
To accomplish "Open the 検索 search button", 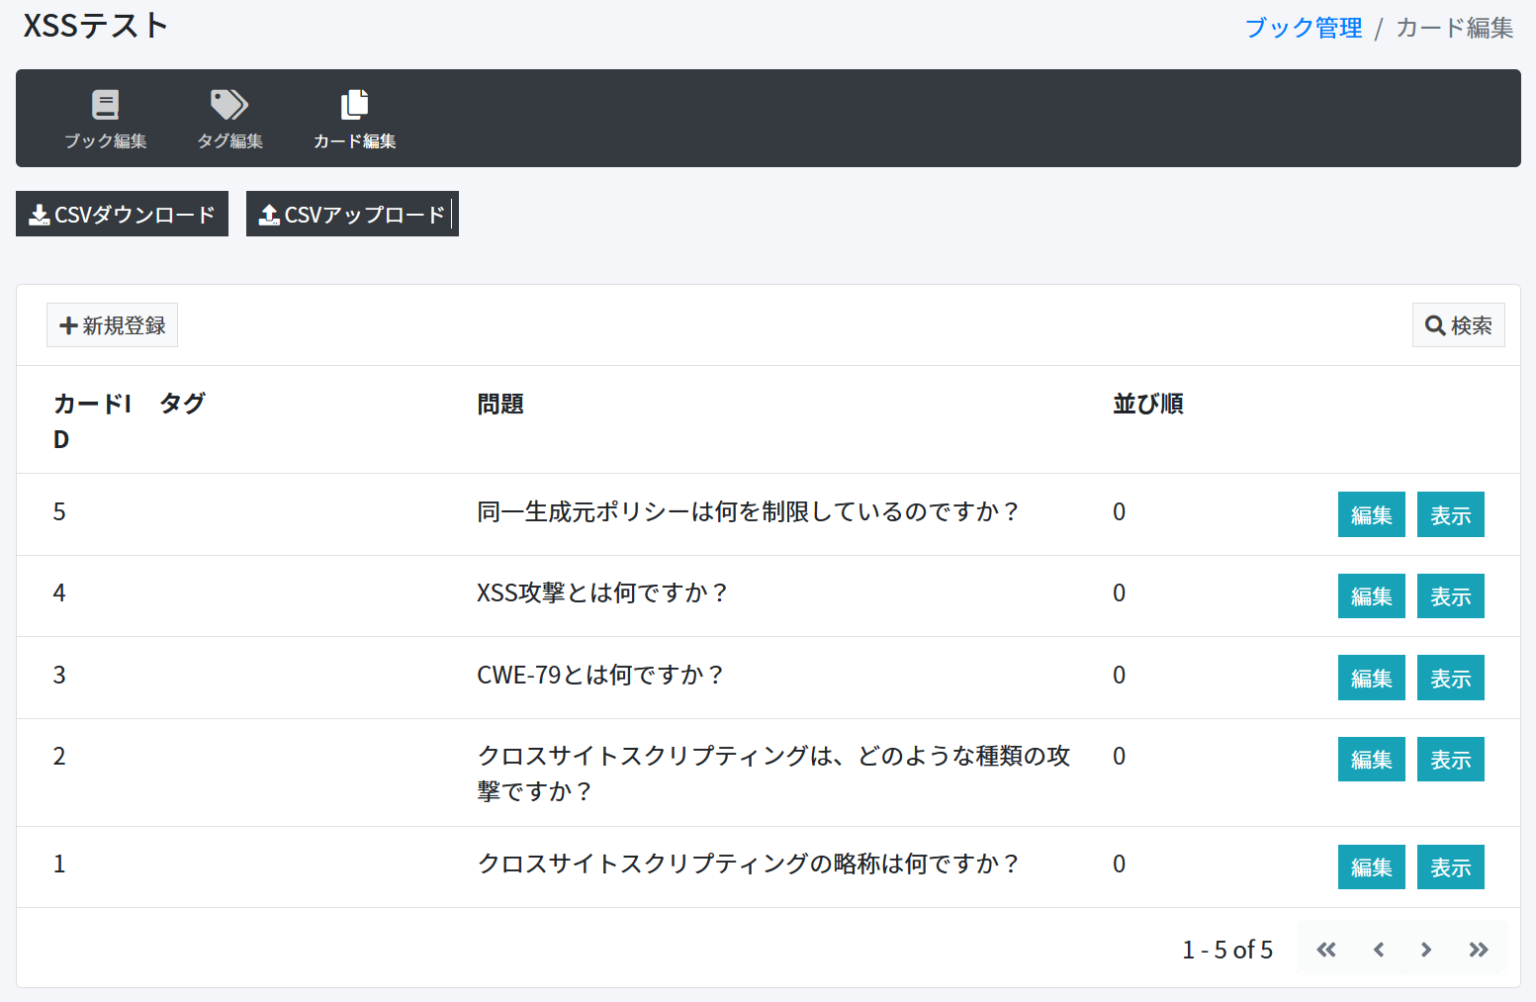I will 1458,325.
